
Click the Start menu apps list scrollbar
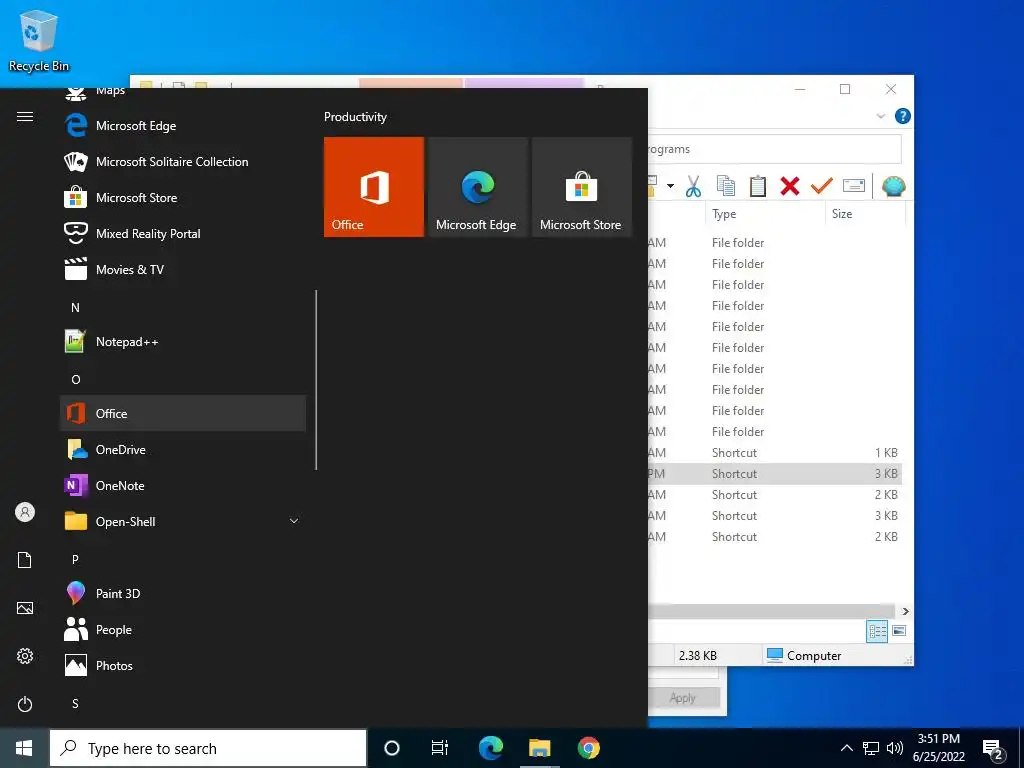[x=316, y=380]
